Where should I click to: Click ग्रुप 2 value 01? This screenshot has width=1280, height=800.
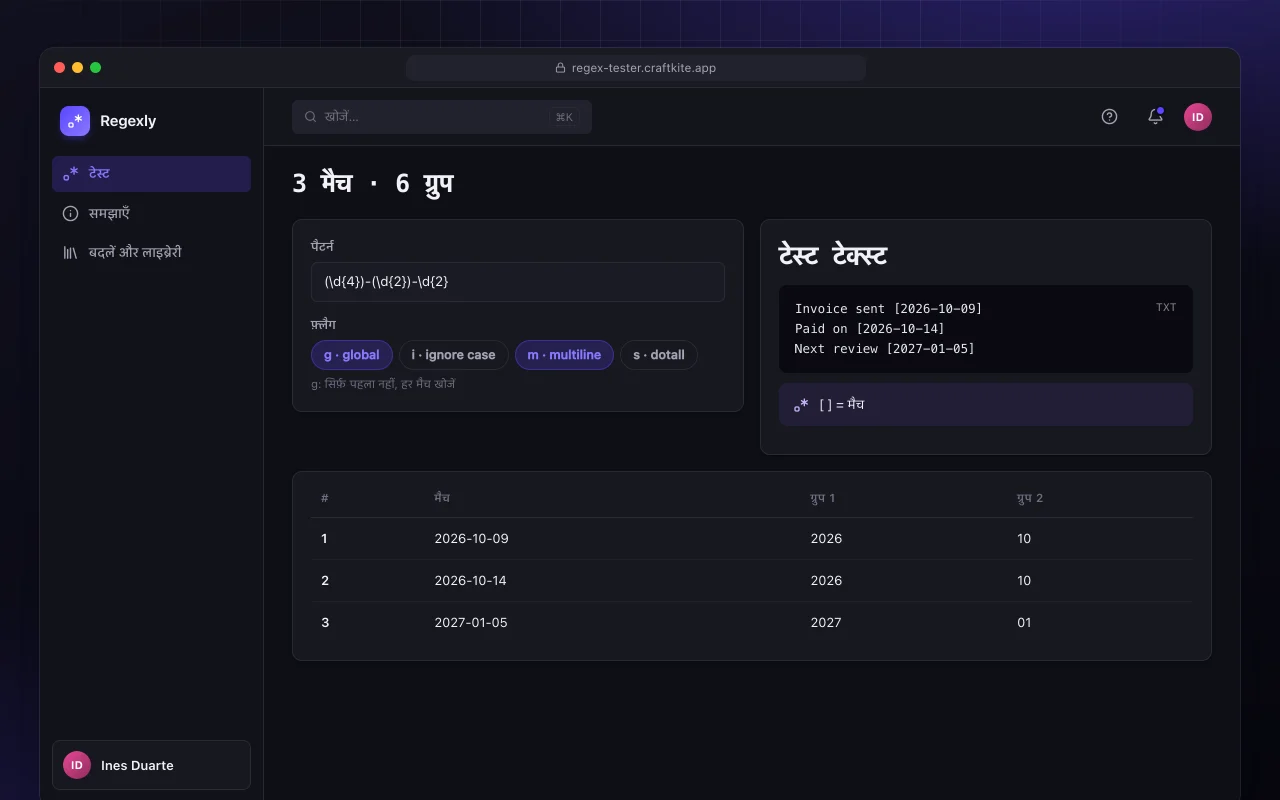tap(1024, 623)
